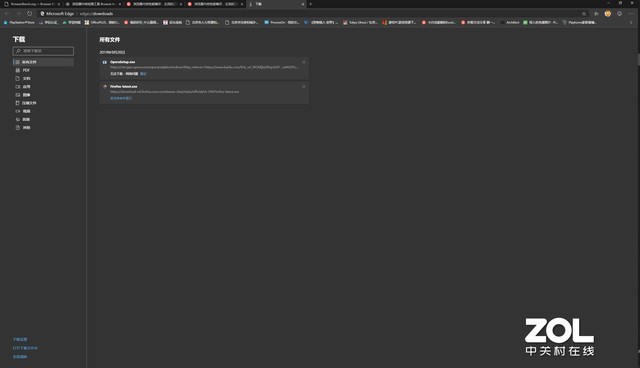Show Firefox latest.exe in folder

pyautogui.click(x=121, y=98)
